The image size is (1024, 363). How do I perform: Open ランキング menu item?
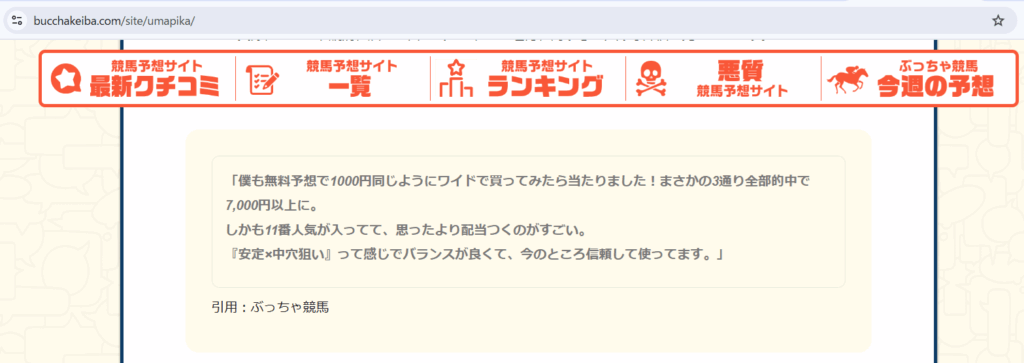click(x=545, y=78)
